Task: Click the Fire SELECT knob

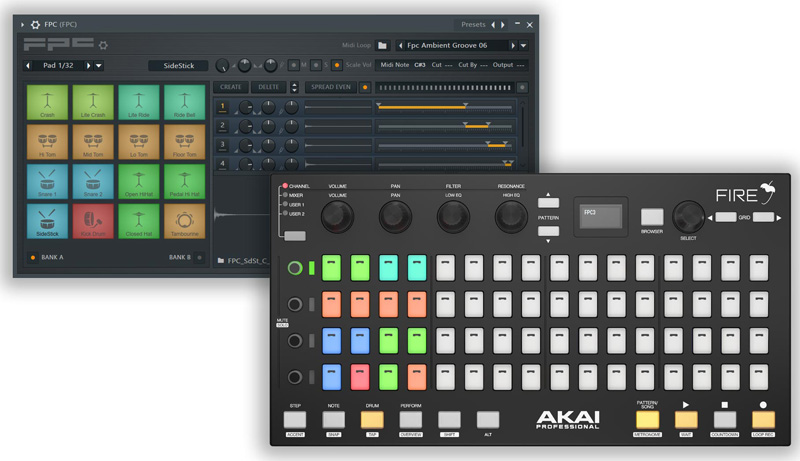Action: pyautogui.click(x=688, y=217)
